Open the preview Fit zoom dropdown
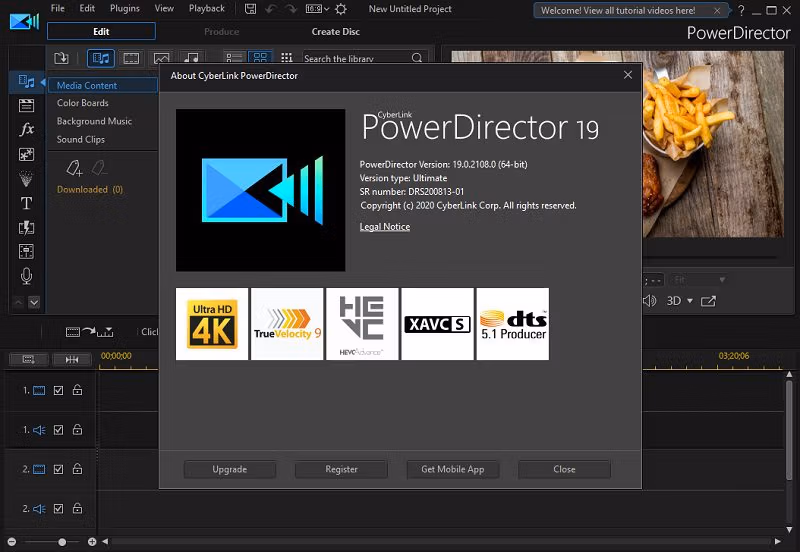The width and height of the screenshot is (800, 552). [698, 280]
